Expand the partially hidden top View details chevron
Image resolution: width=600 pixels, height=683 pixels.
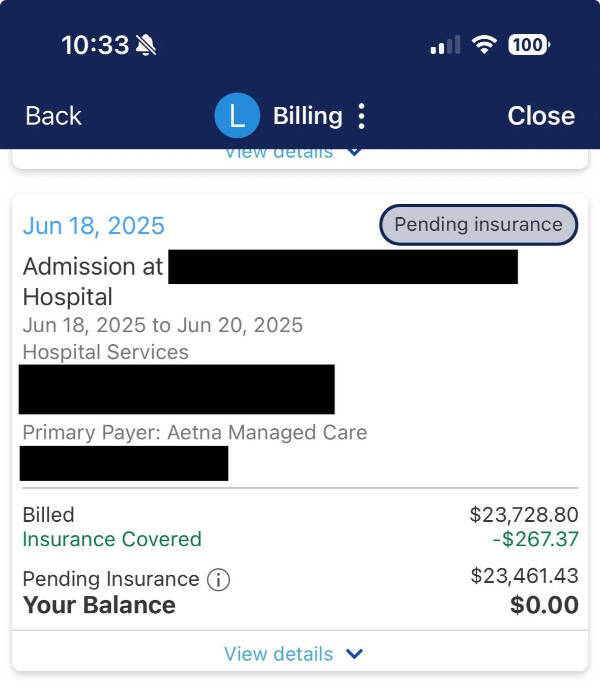tap(354, 152)
